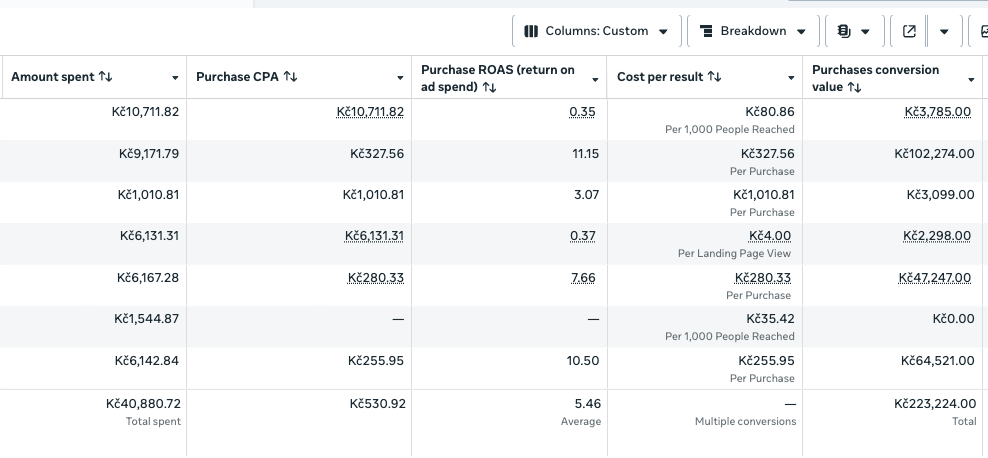Click Purchases conversion value sort arrows

(854, 88)
